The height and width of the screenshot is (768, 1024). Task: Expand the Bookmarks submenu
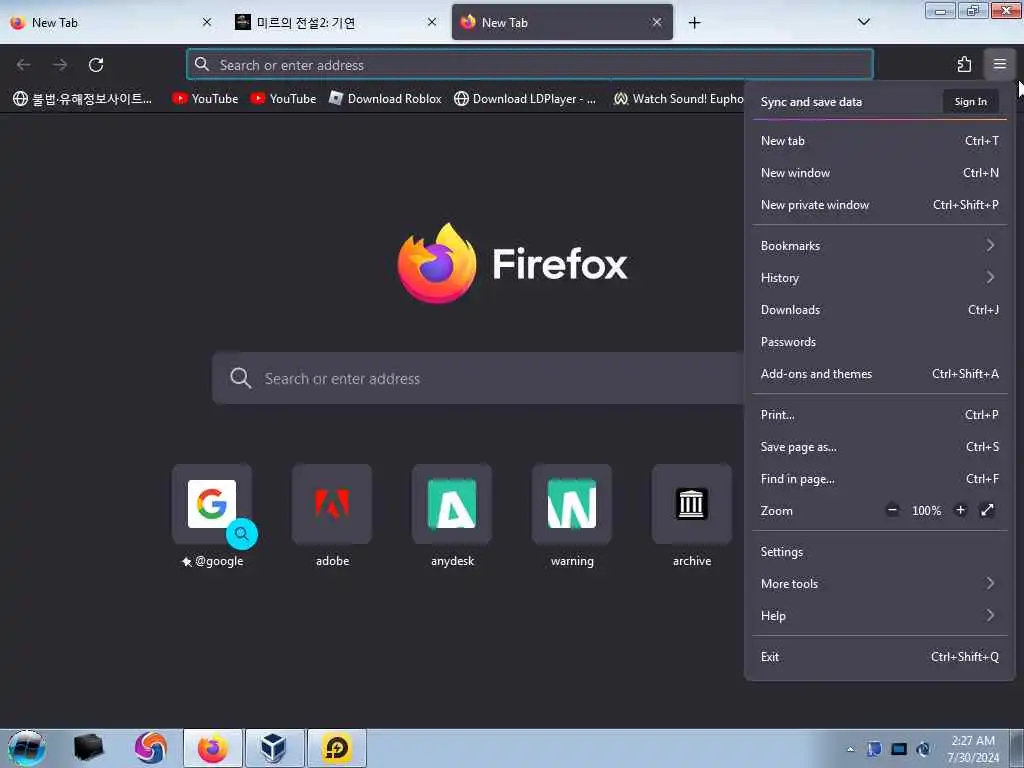[880, 246]
